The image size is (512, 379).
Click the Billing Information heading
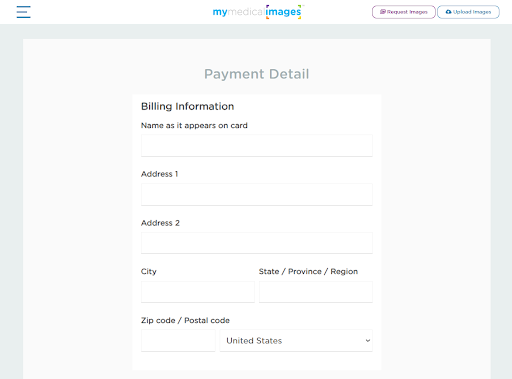coord(188,107)
